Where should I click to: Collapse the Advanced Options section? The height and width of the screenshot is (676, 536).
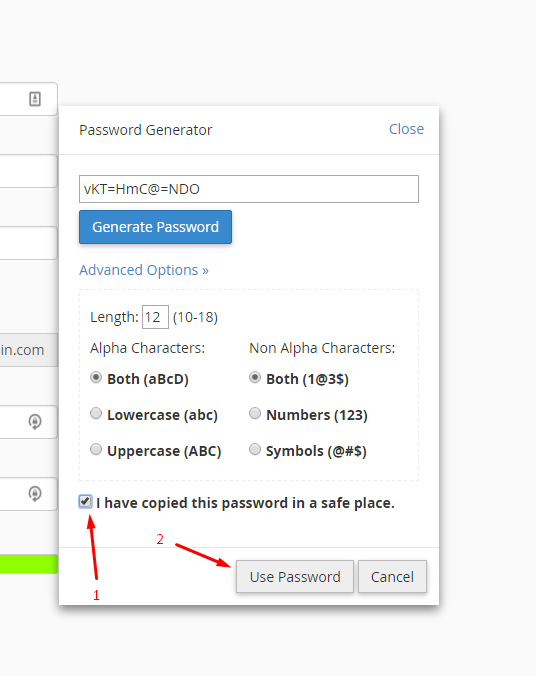point(144,270)
